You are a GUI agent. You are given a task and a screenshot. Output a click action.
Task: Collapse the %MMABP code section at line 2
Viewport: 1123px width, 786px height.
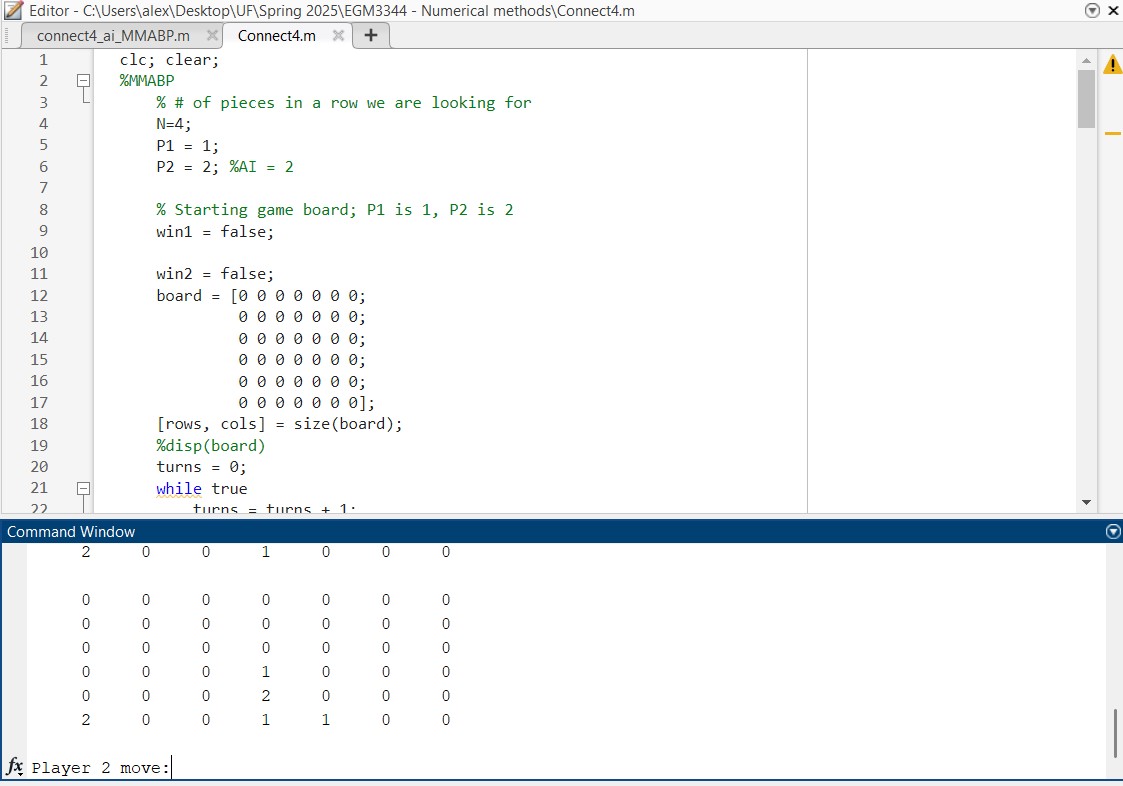(x=83, y=81)
